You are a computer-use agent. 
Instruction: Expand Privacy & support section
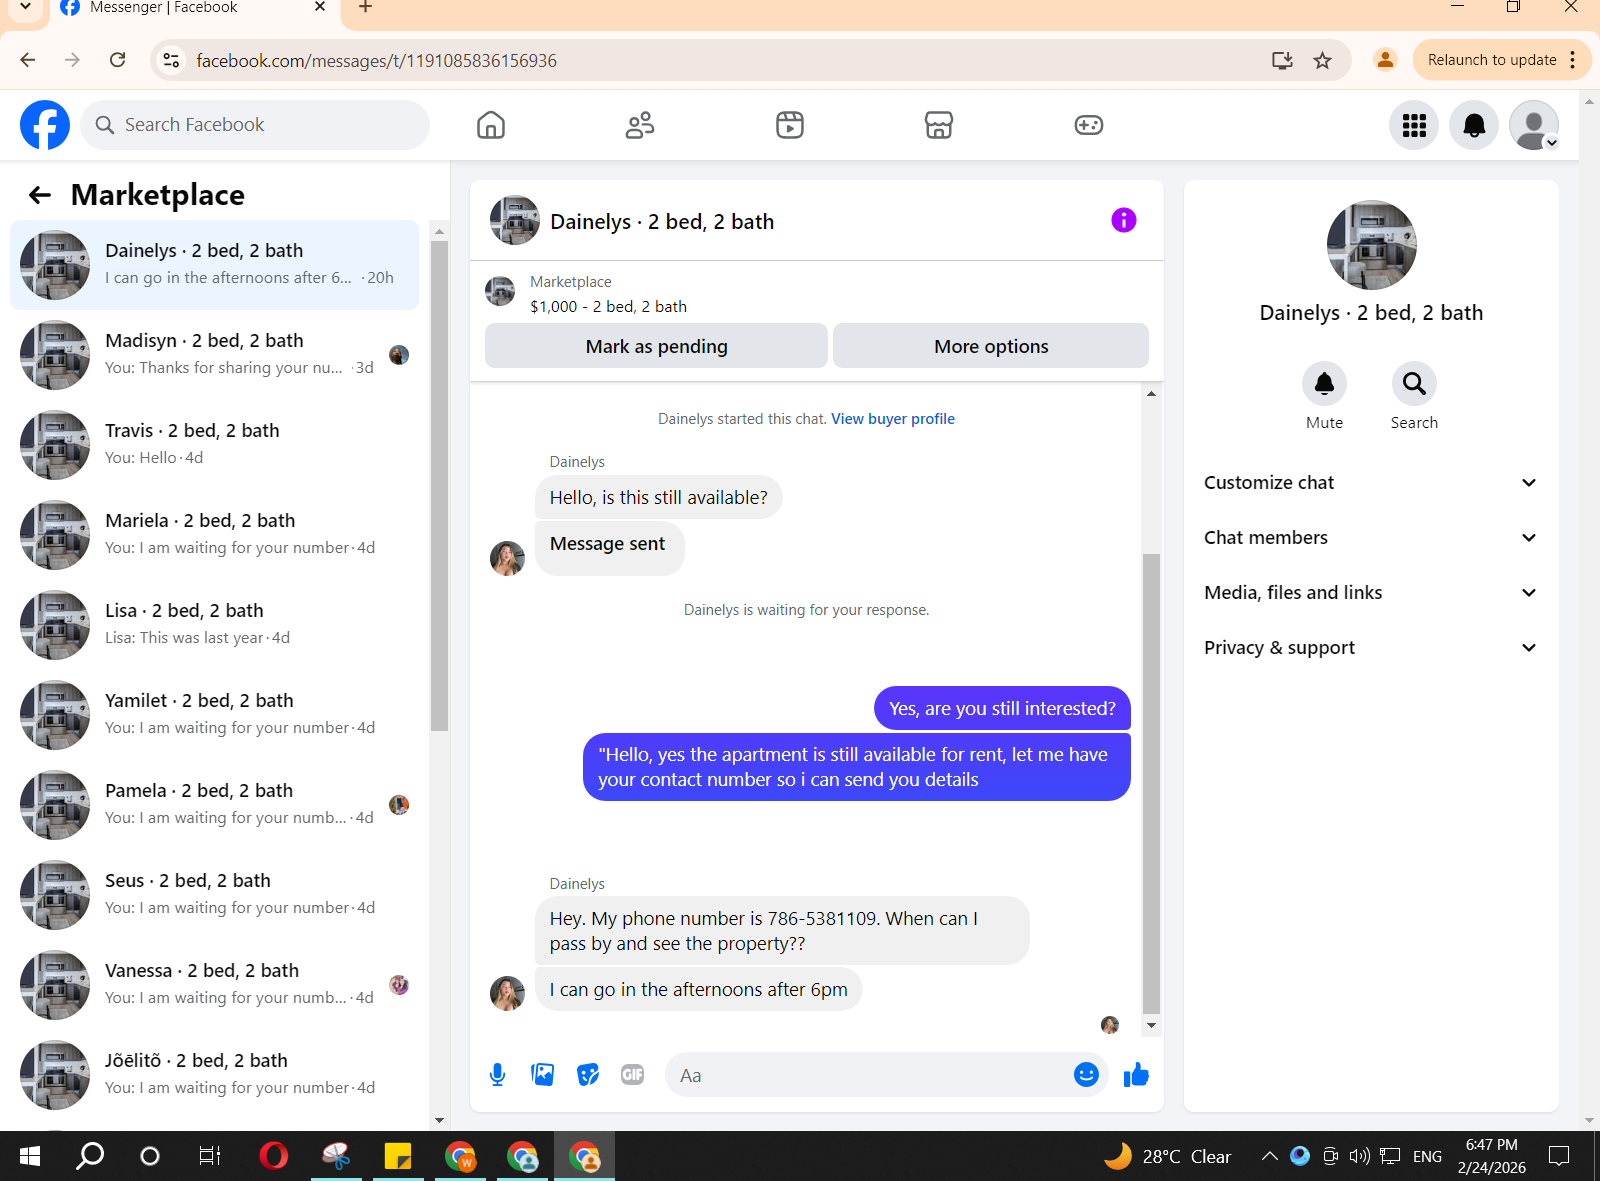(1371, 648)
